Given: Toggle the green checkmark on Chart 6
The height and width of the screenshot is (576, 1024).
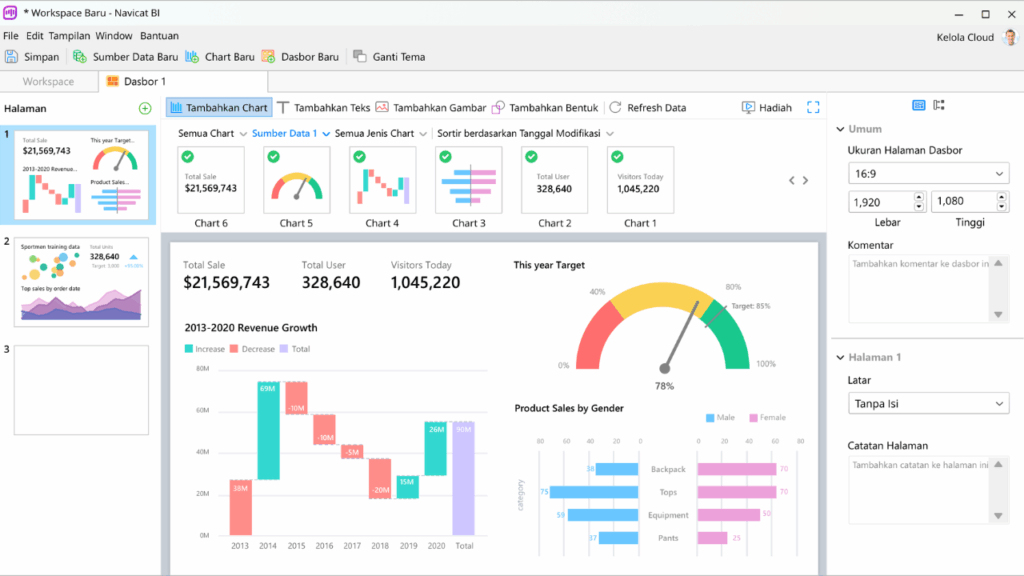Looking at the screenshot, I should point(189,157).
